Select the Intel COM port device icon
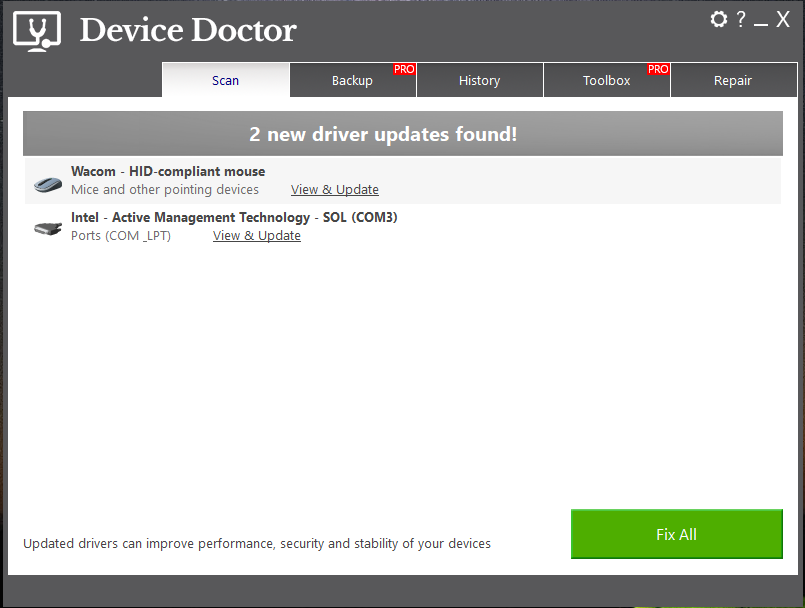805x608 pixels. (x=48, y=229)
